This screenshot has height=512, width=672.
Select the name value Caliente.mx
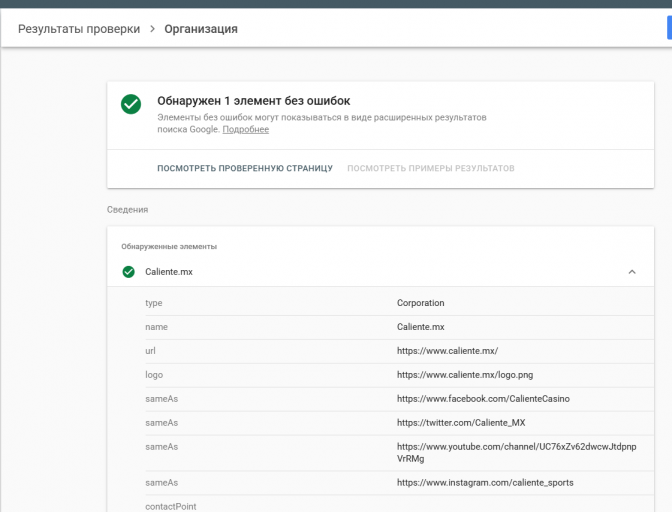pyautogui.click(x=420, y=327)
